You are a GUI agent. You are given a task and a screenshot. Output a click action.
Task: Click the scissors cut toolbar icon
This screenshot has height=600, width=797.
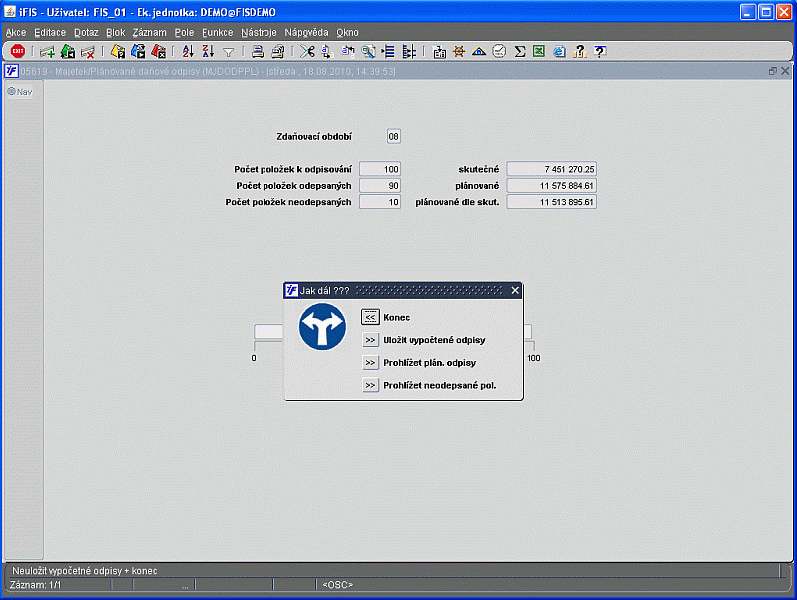(x=307, y=51)
